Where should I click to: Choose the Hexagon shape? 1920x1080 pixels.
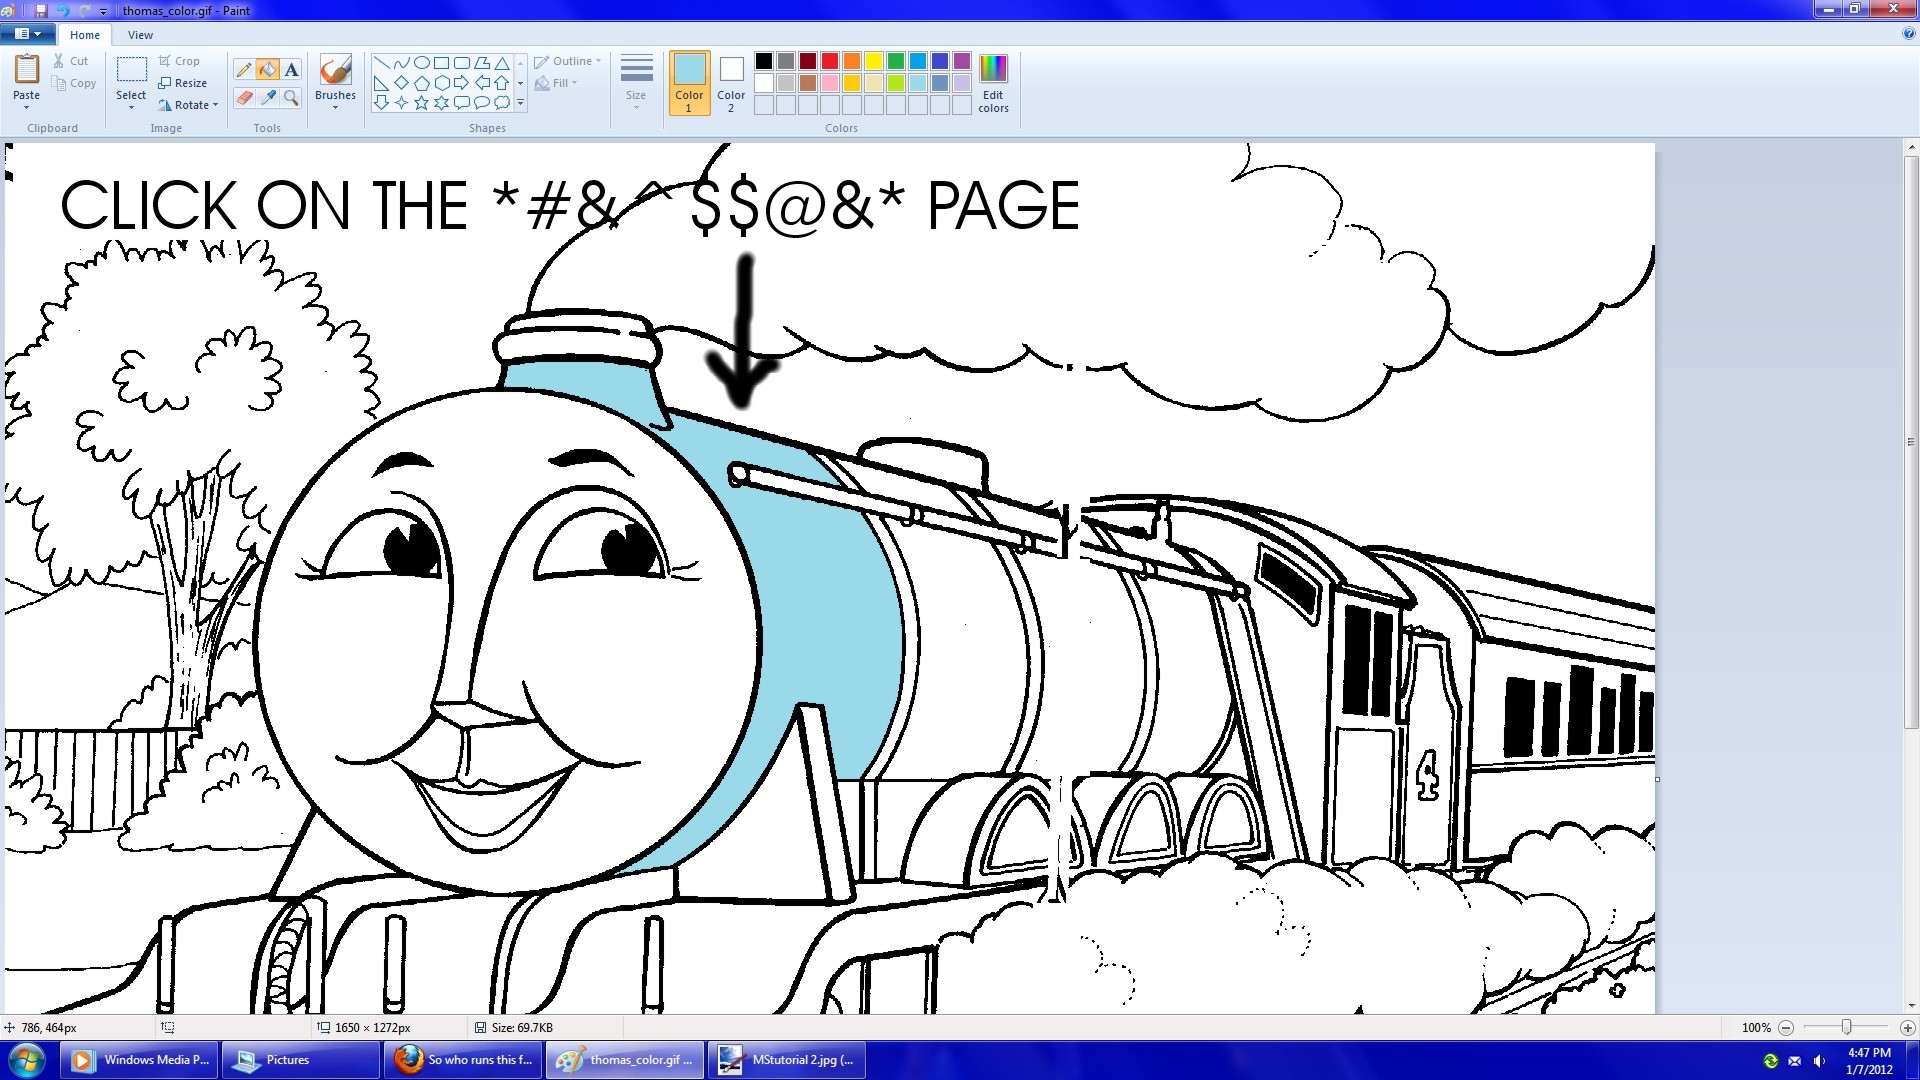pos(441,82)
